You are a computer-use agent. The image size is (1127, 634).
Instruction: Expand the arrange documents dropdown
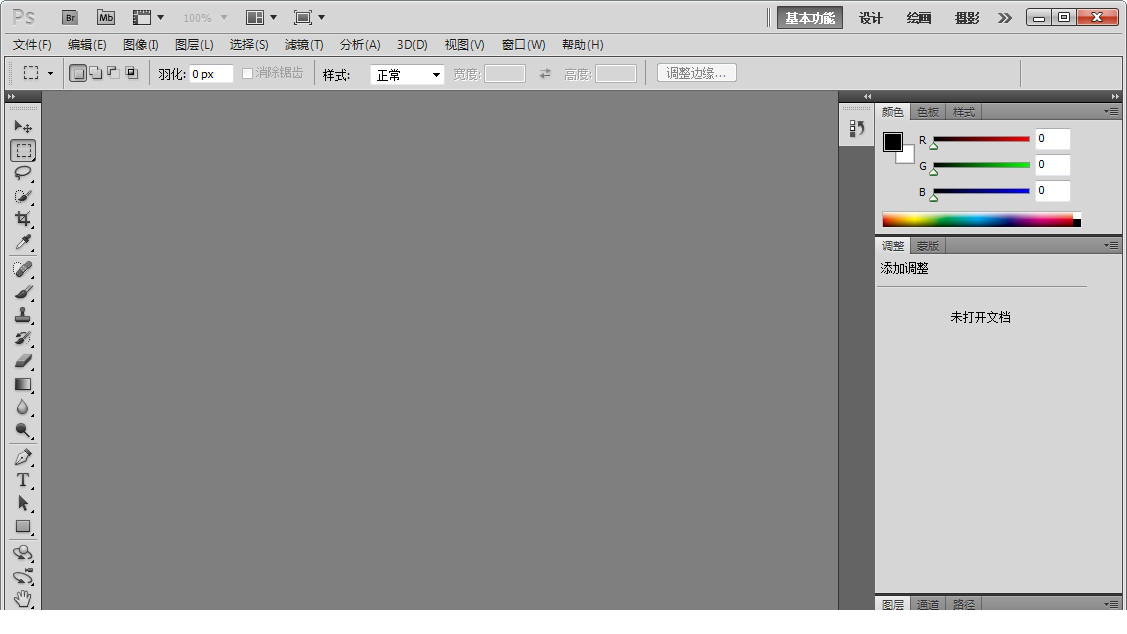(x=261, y=18)
